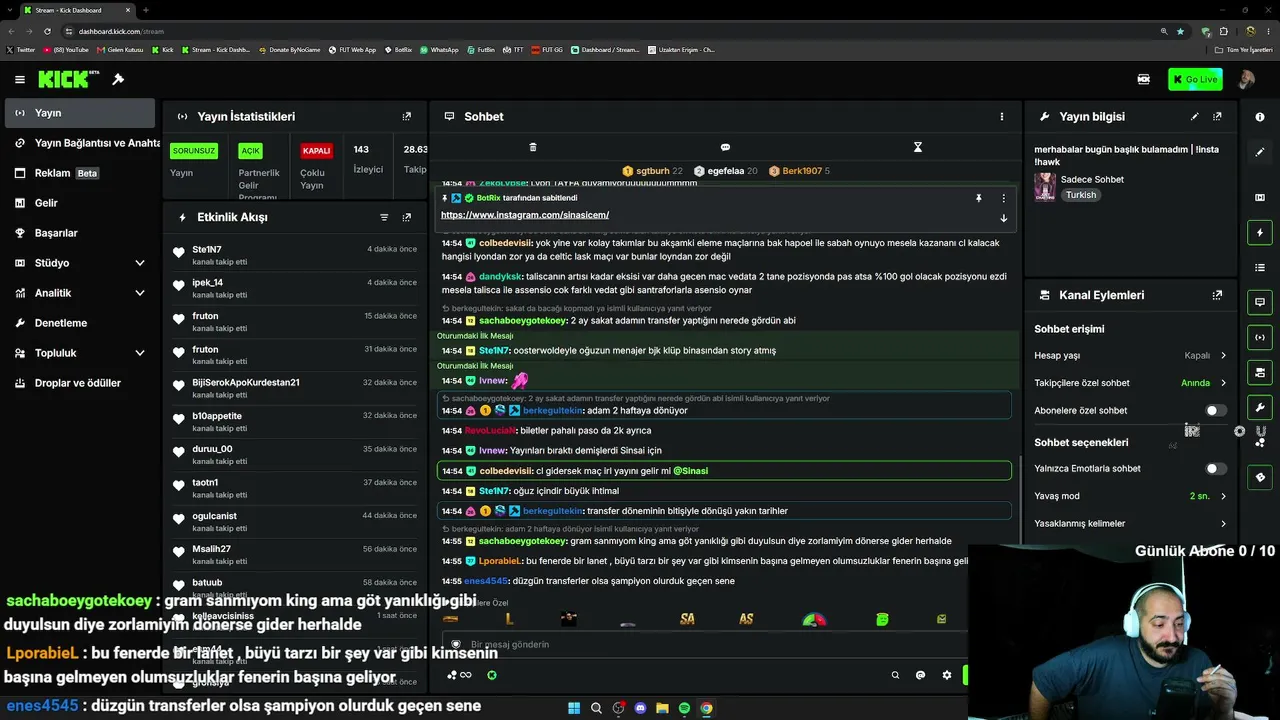Toggle the stream stats icon in right rail
1280x720 pixels.
pyautogui.click(x=1260, y=337)
